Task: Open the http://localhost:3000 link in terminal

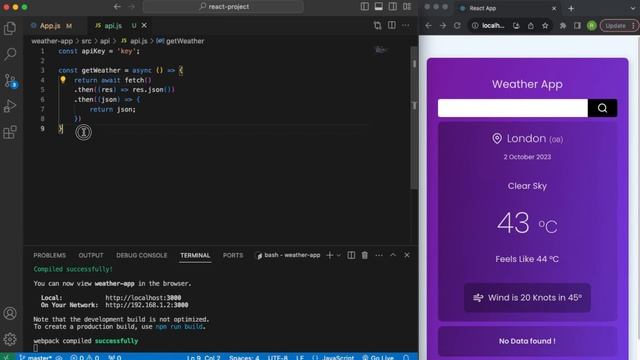Action: (x=143, y=298)
